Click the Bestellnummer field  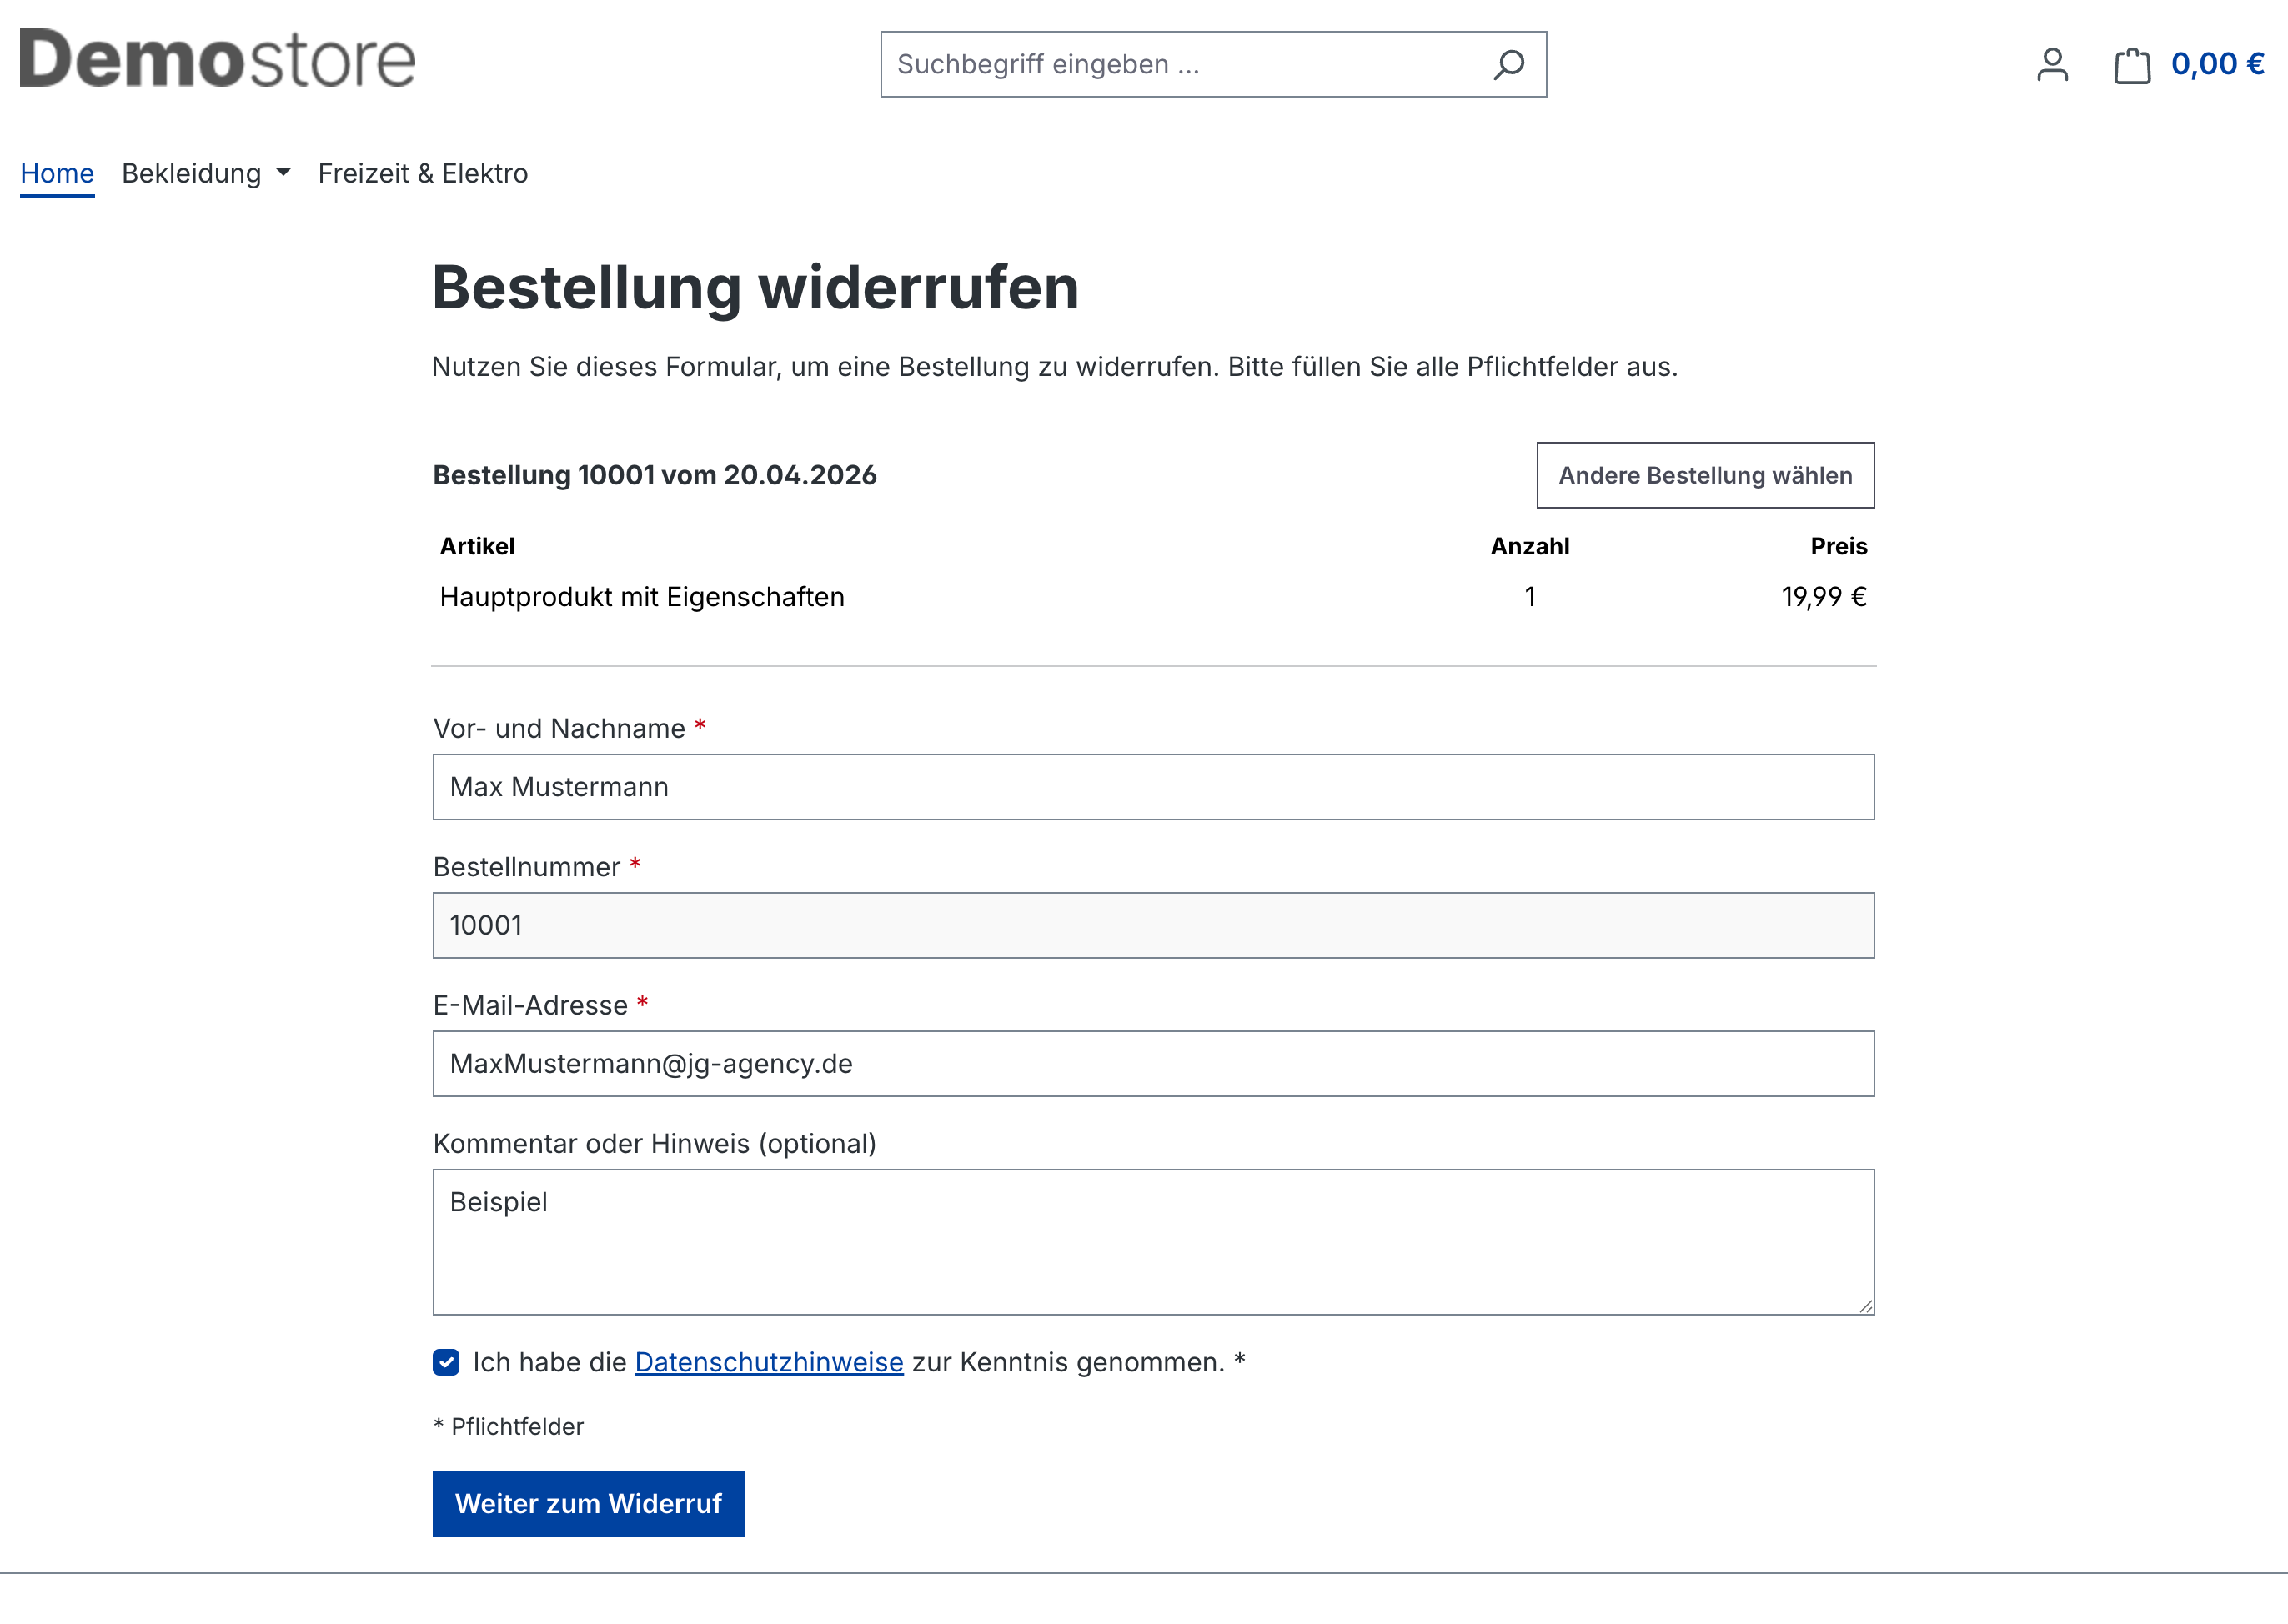click(1152, 925)
